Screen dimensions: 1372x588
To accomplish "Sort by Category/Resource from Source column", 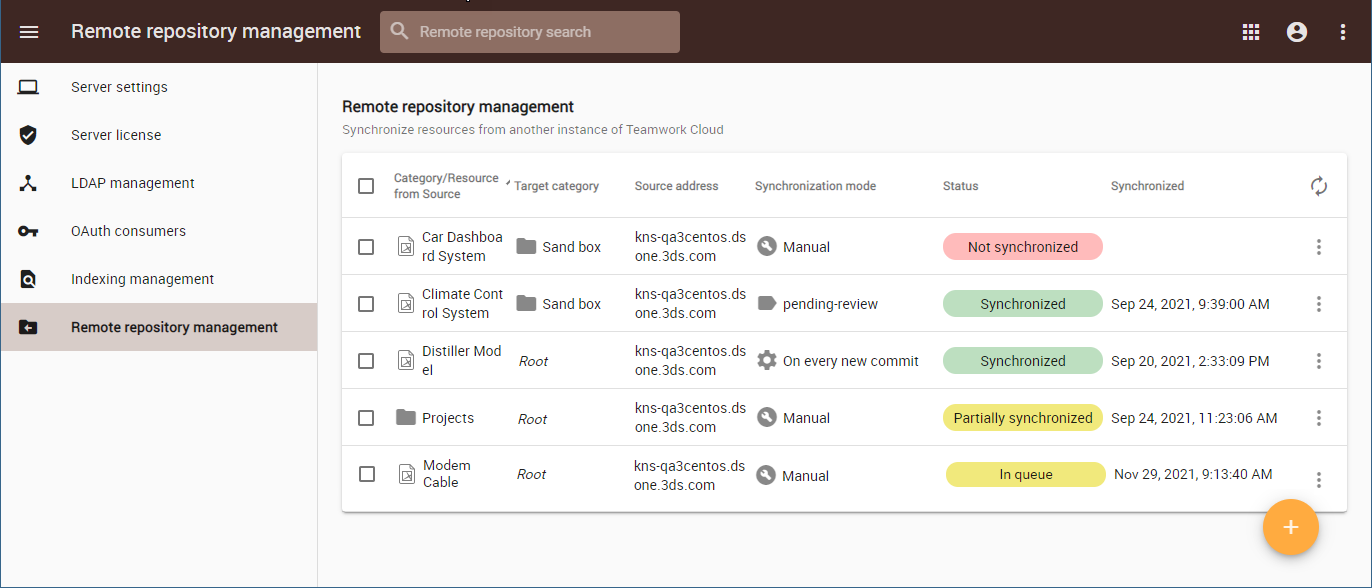I will coord(445,186).
